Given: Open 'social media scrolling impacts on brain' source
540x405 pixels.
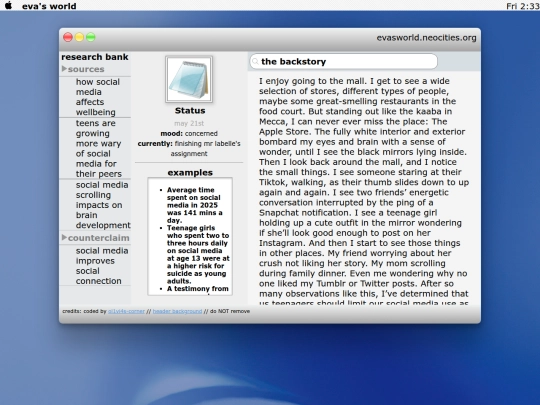Looking at the screenshot, I should pyautogui.click(x=103, y=205).
